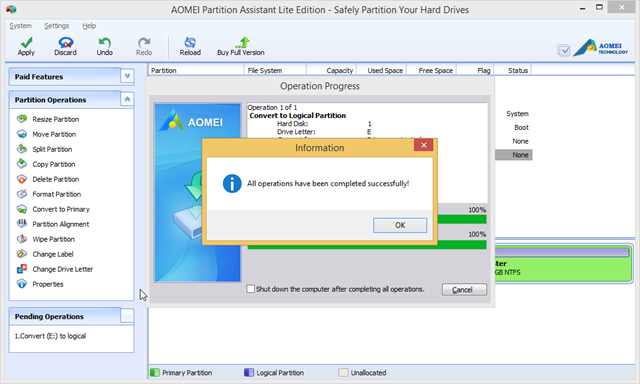Select the Properties icon in sidebar

(22, 284)
